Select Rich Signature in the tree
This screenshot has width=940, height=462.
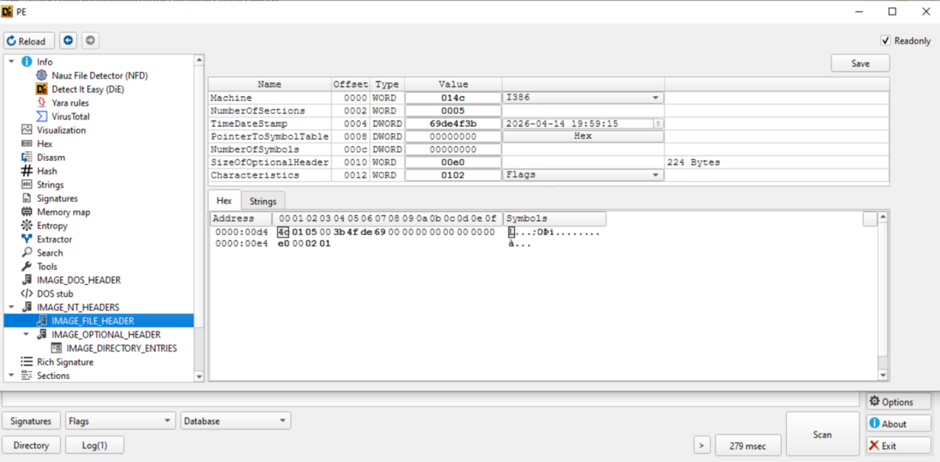[x=65, y=362]
